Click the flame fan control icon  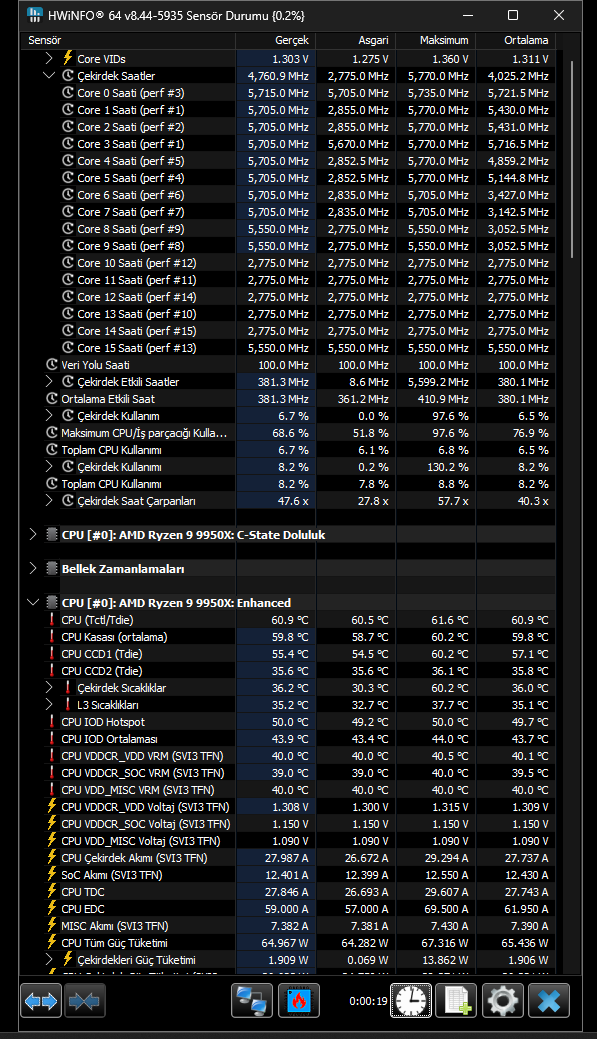(299, 1001)
